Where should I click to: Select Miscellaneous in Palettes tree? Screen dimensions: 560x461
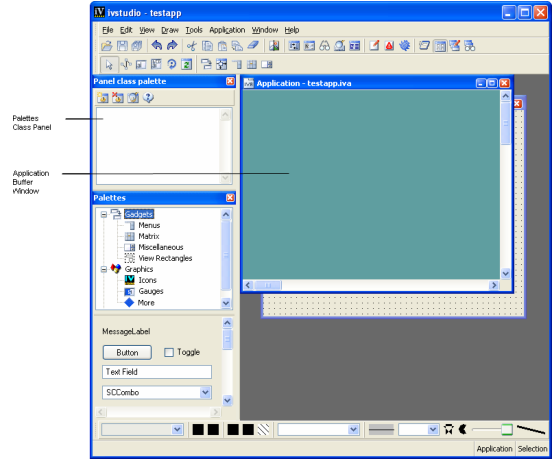[161, 247]
